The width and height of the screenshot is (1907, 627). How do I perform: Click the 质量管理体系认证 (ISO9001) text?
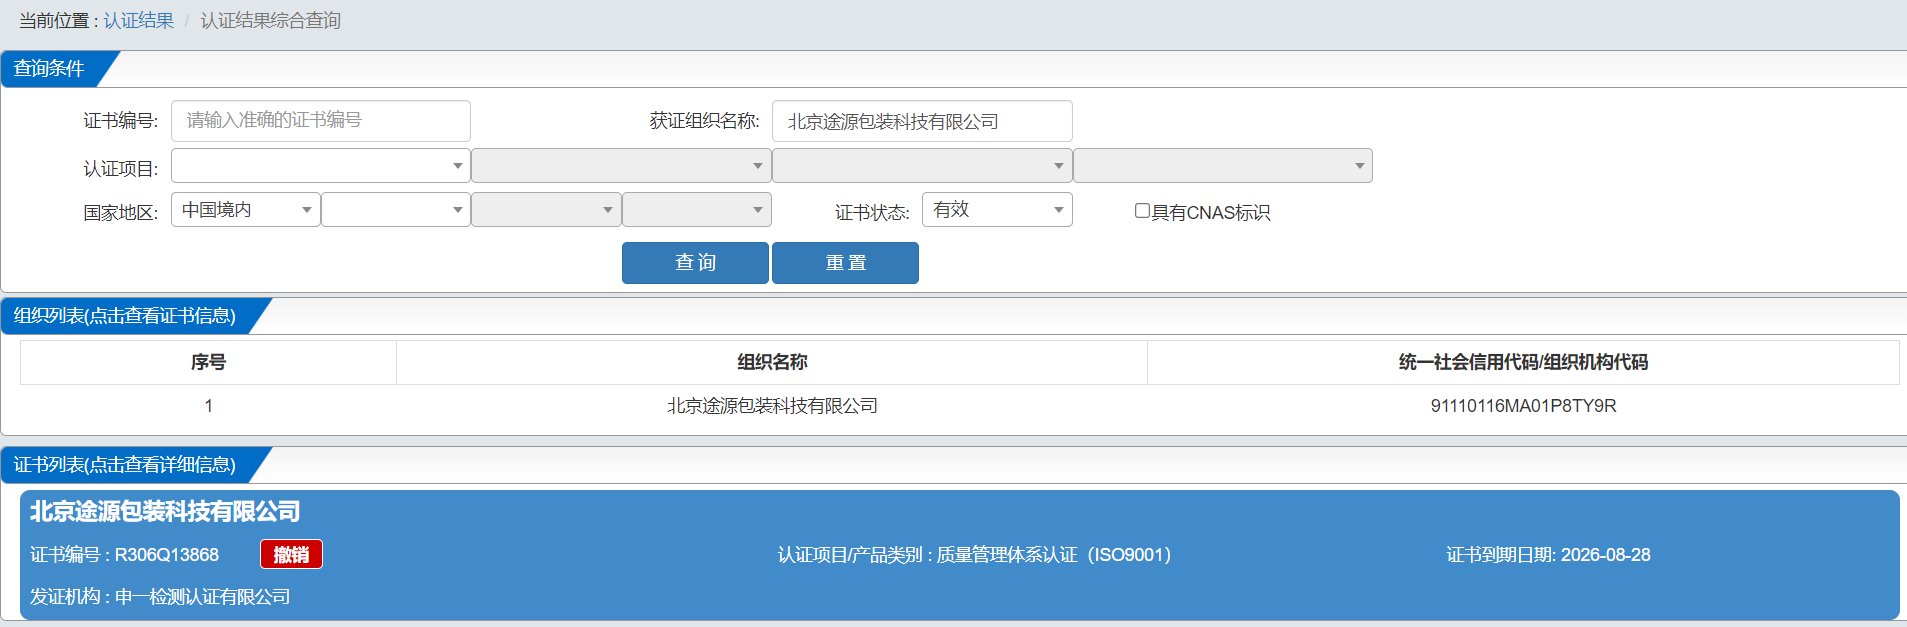pos(1054,555)
